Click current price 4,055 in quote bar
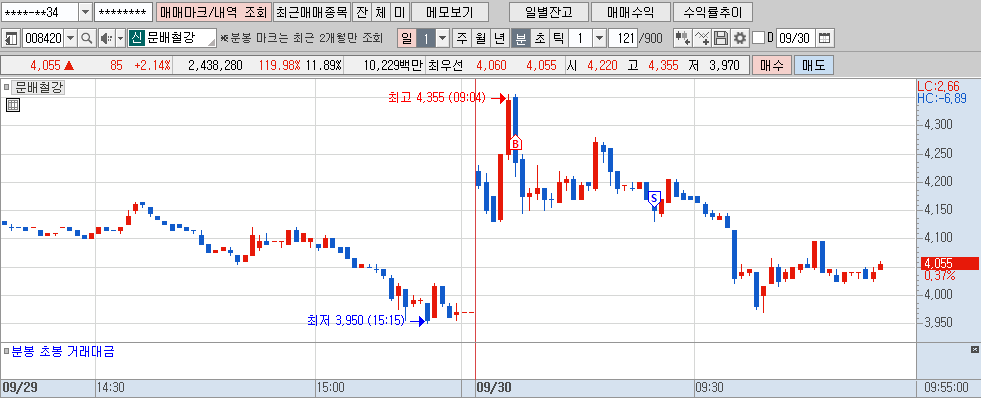This screenshot has width=981, height=398. tap(45, 65)
